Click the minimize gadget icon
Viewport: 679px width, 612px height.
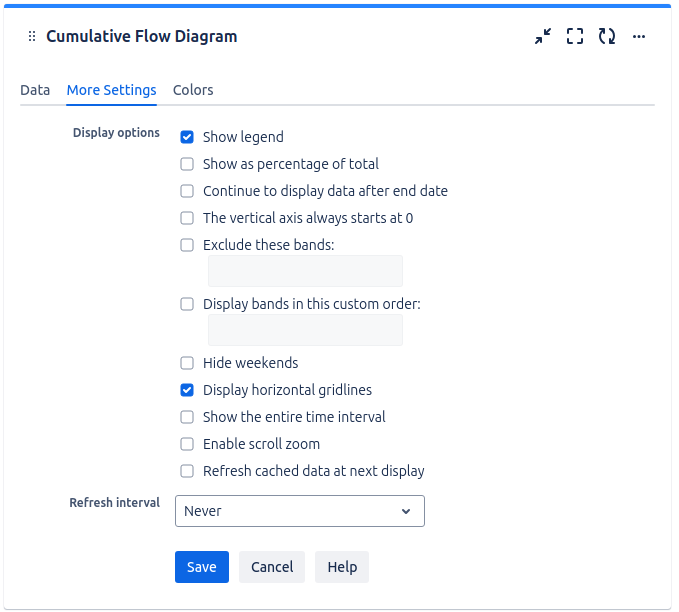(x=543, y=36)
